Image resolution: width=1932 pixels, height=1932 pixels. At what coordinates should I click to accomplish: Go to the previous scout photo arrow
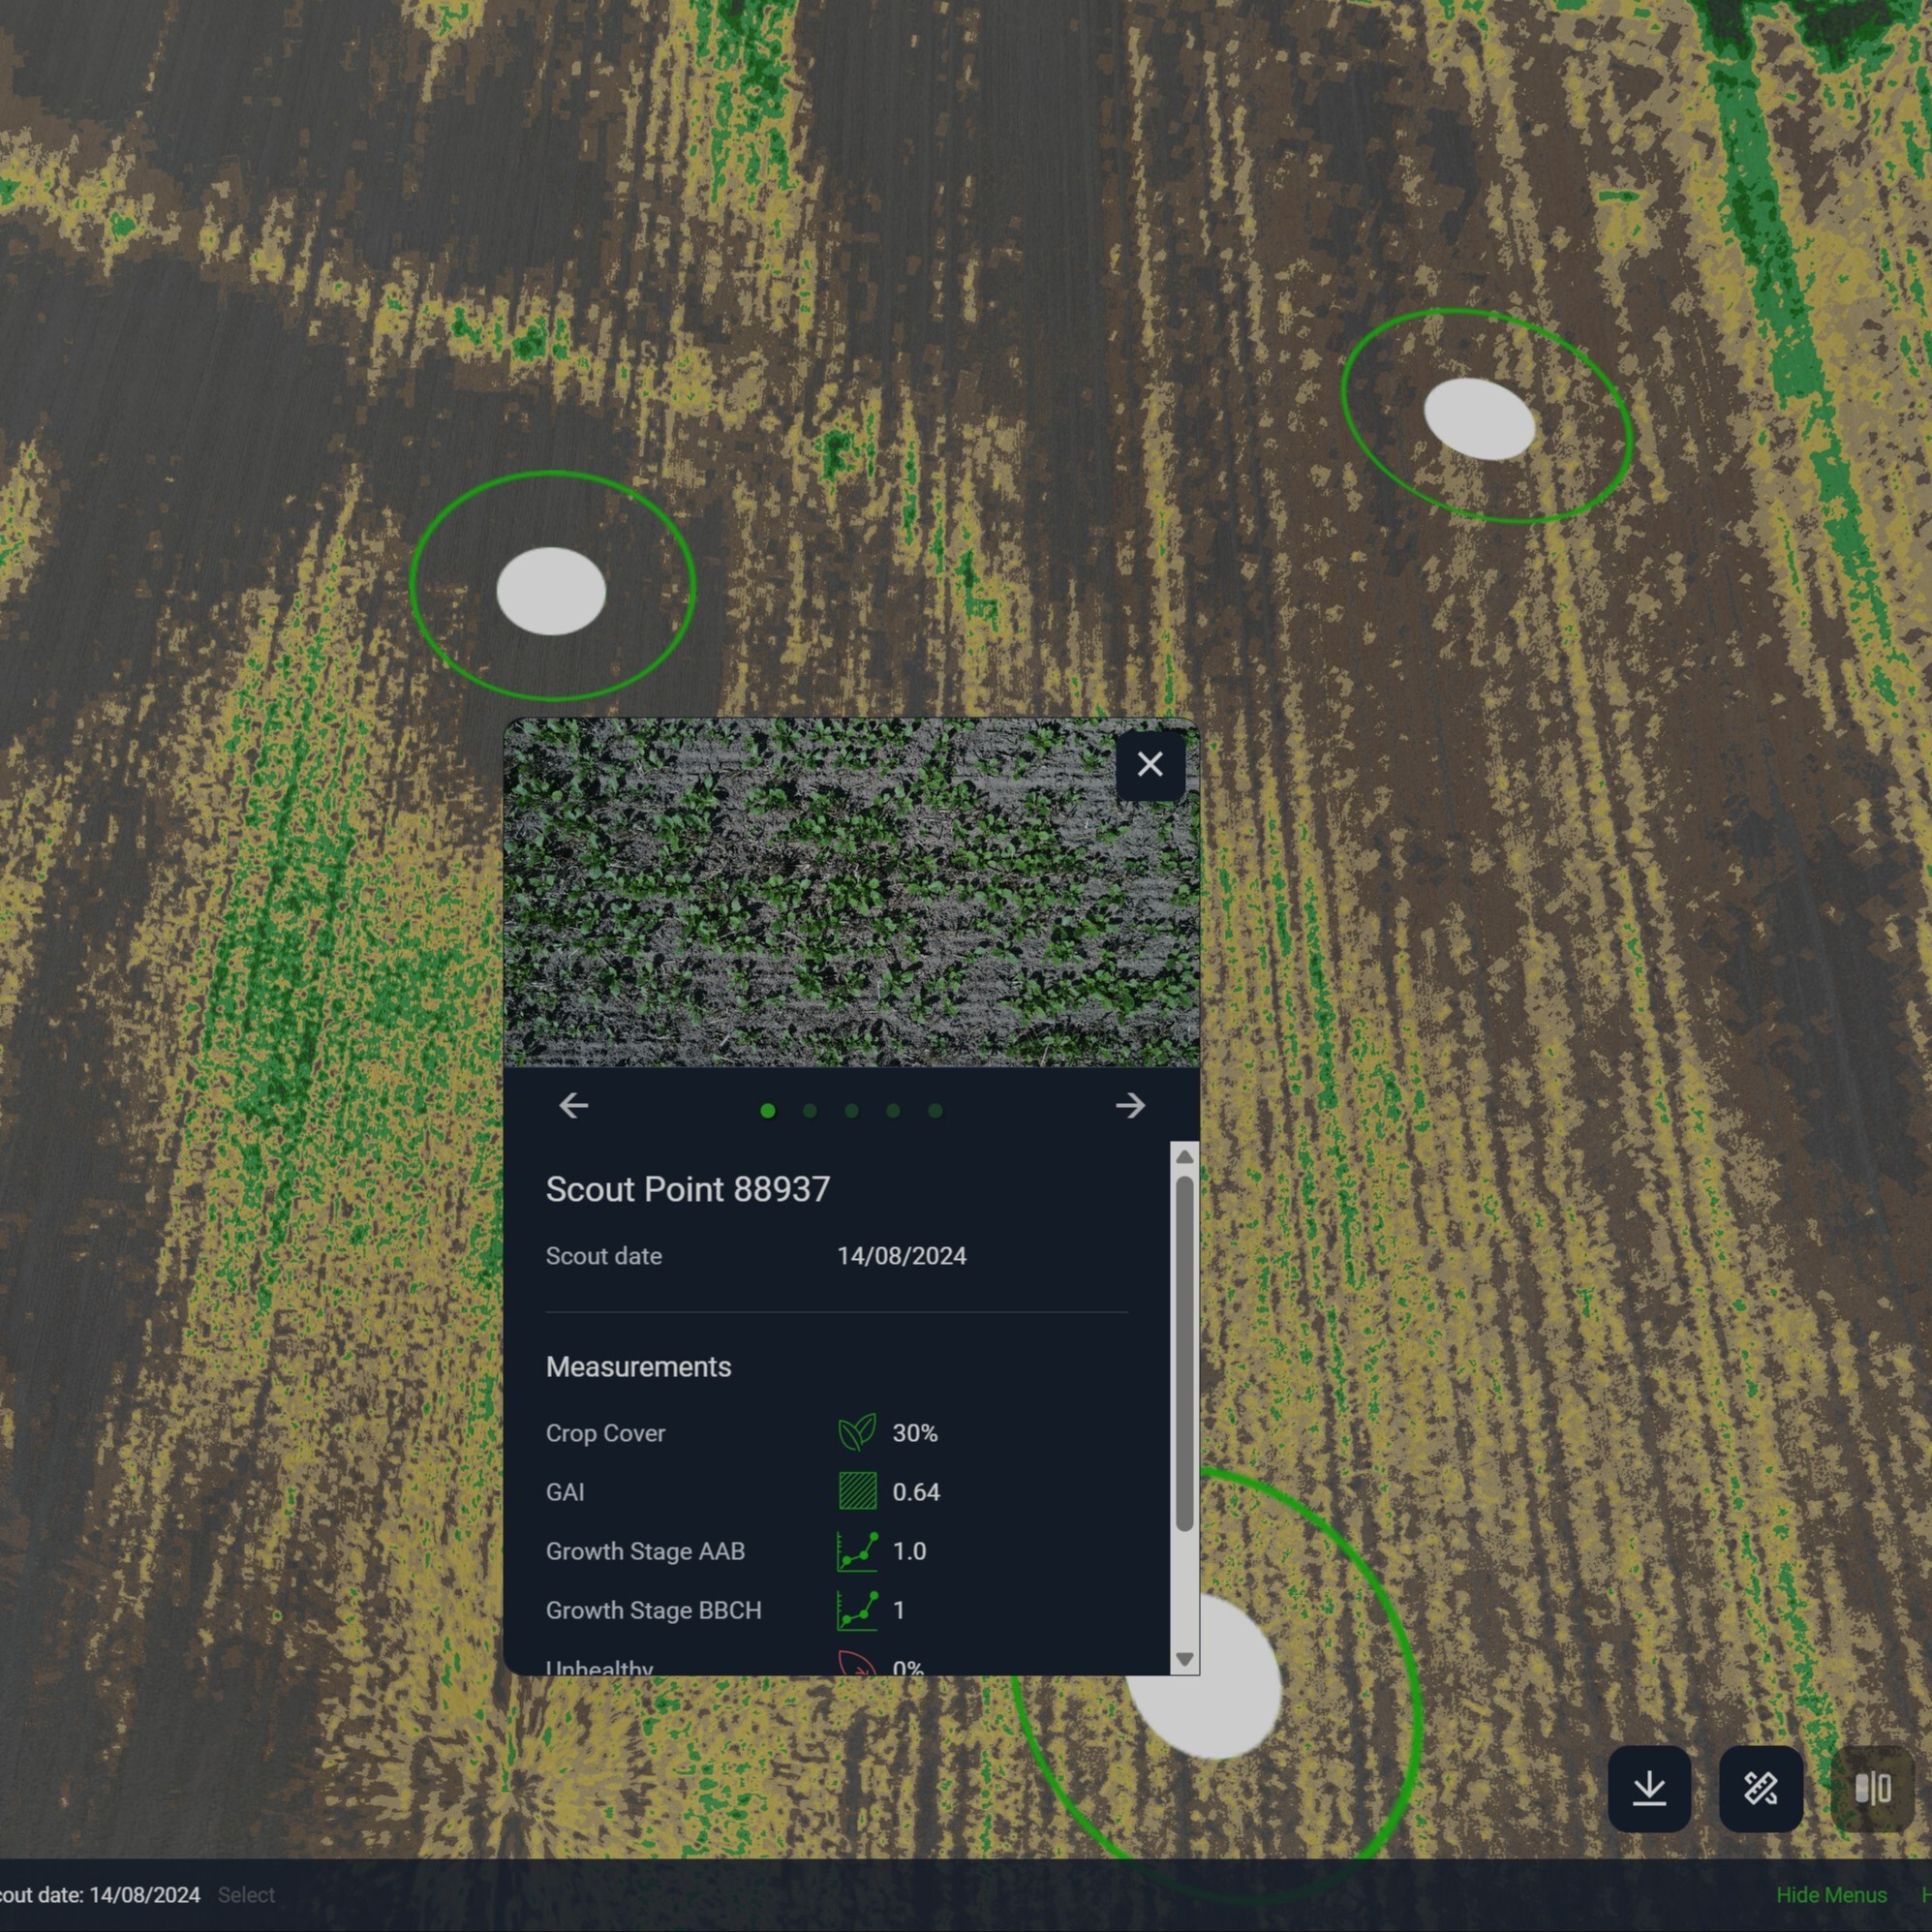[573, 1106]
